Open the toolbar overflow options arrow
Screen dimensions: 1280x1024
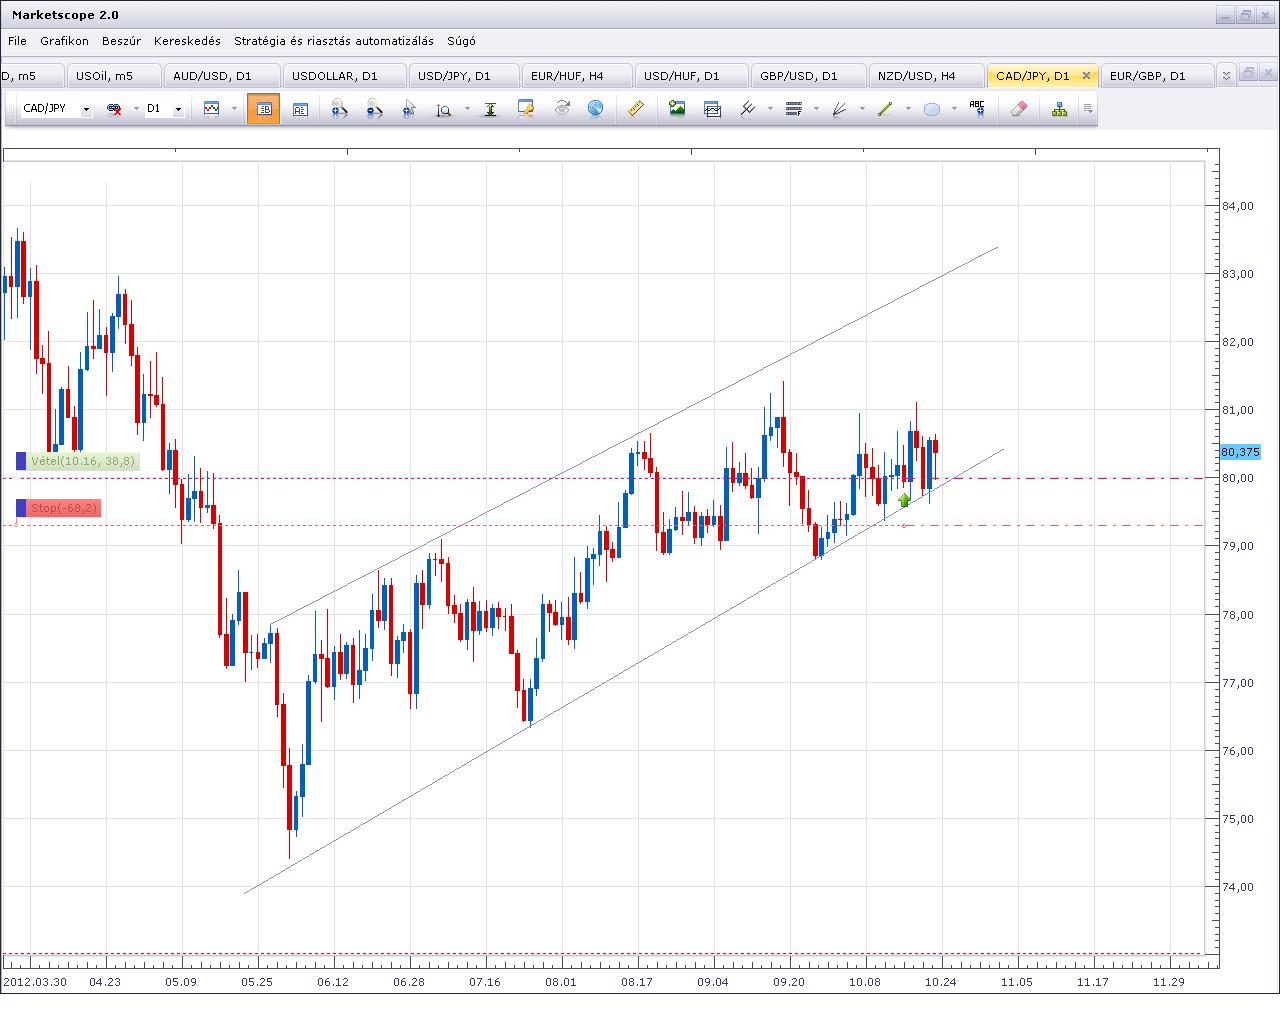(1088, 109)
